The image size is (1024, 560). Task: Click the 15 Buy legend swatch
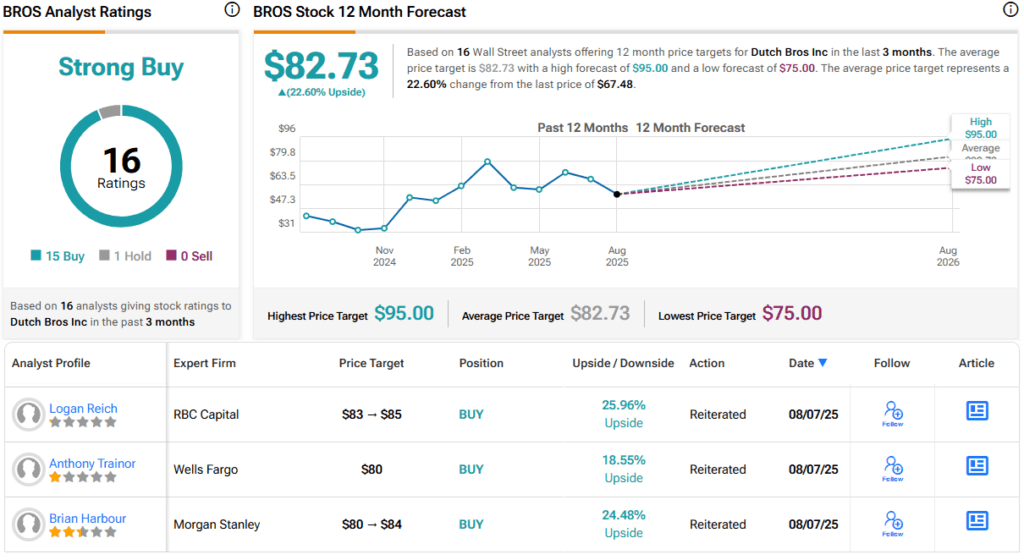[36, 255]
